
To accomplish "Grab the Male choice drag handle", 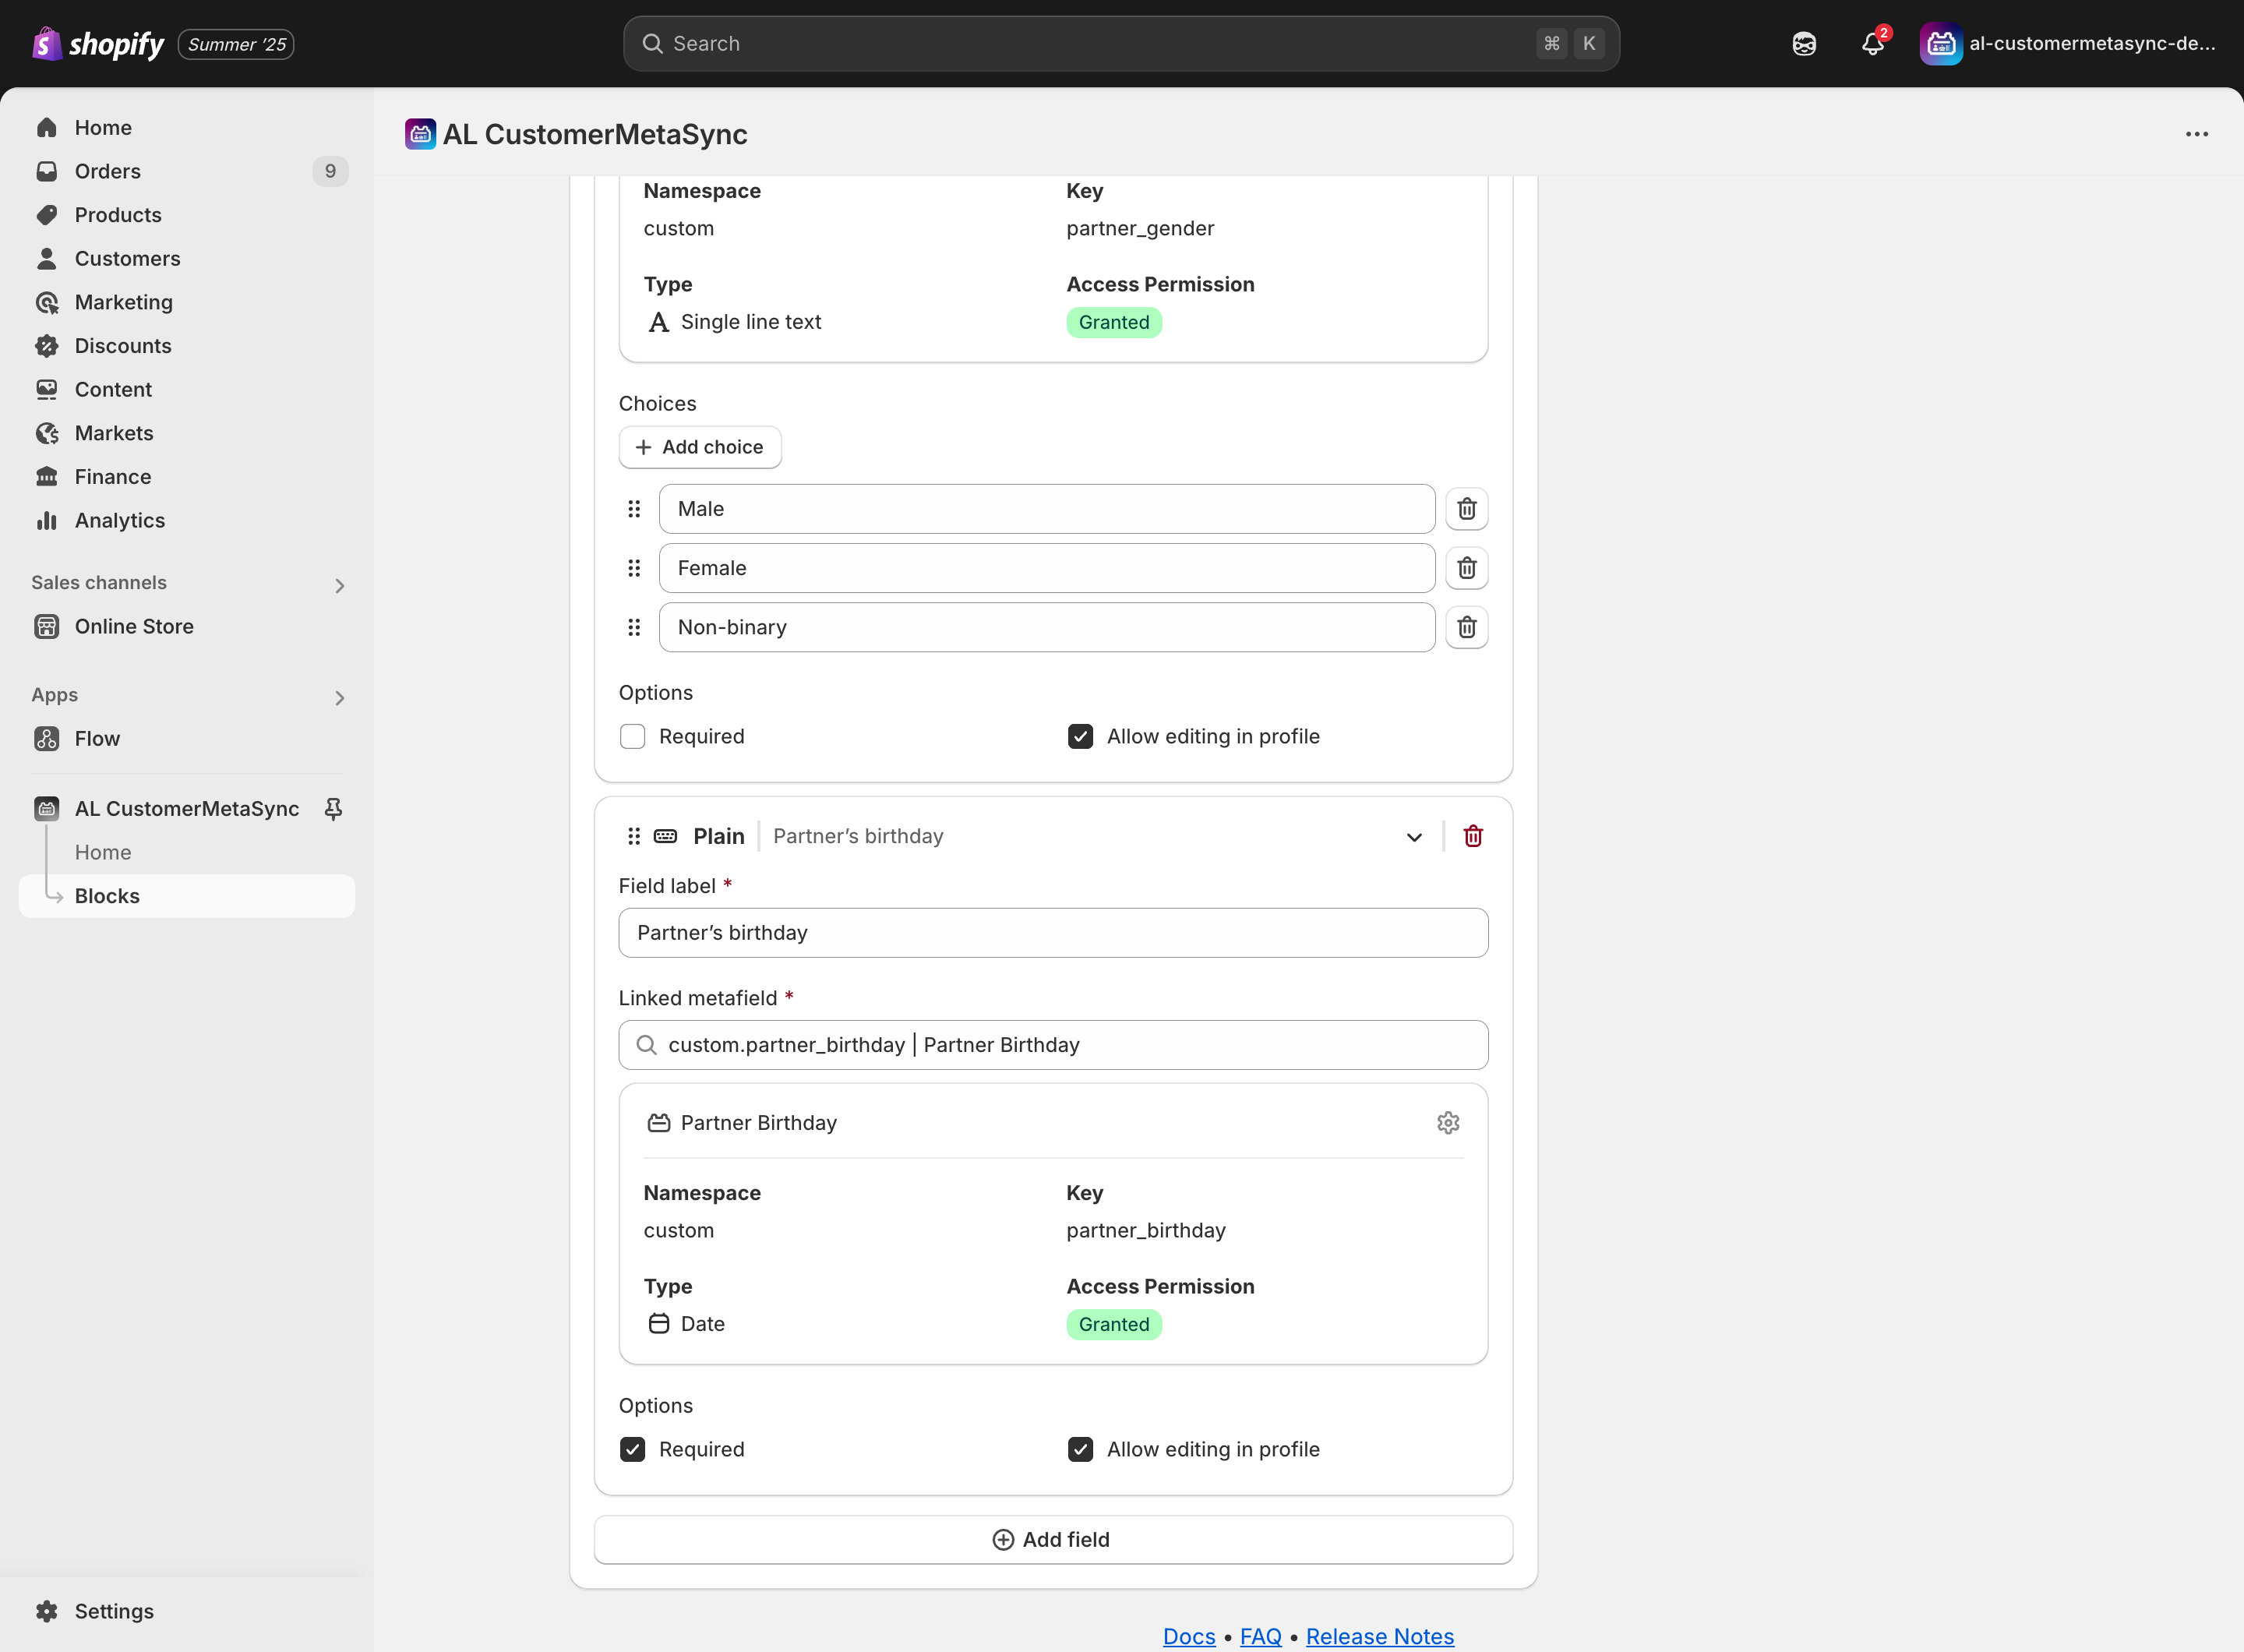I will click(x=633, y=509).
